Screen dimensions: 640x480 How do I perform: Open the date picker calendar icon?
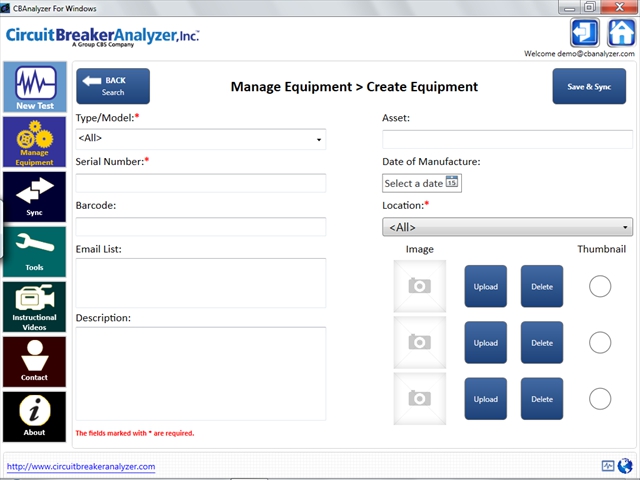coord(451,182)
